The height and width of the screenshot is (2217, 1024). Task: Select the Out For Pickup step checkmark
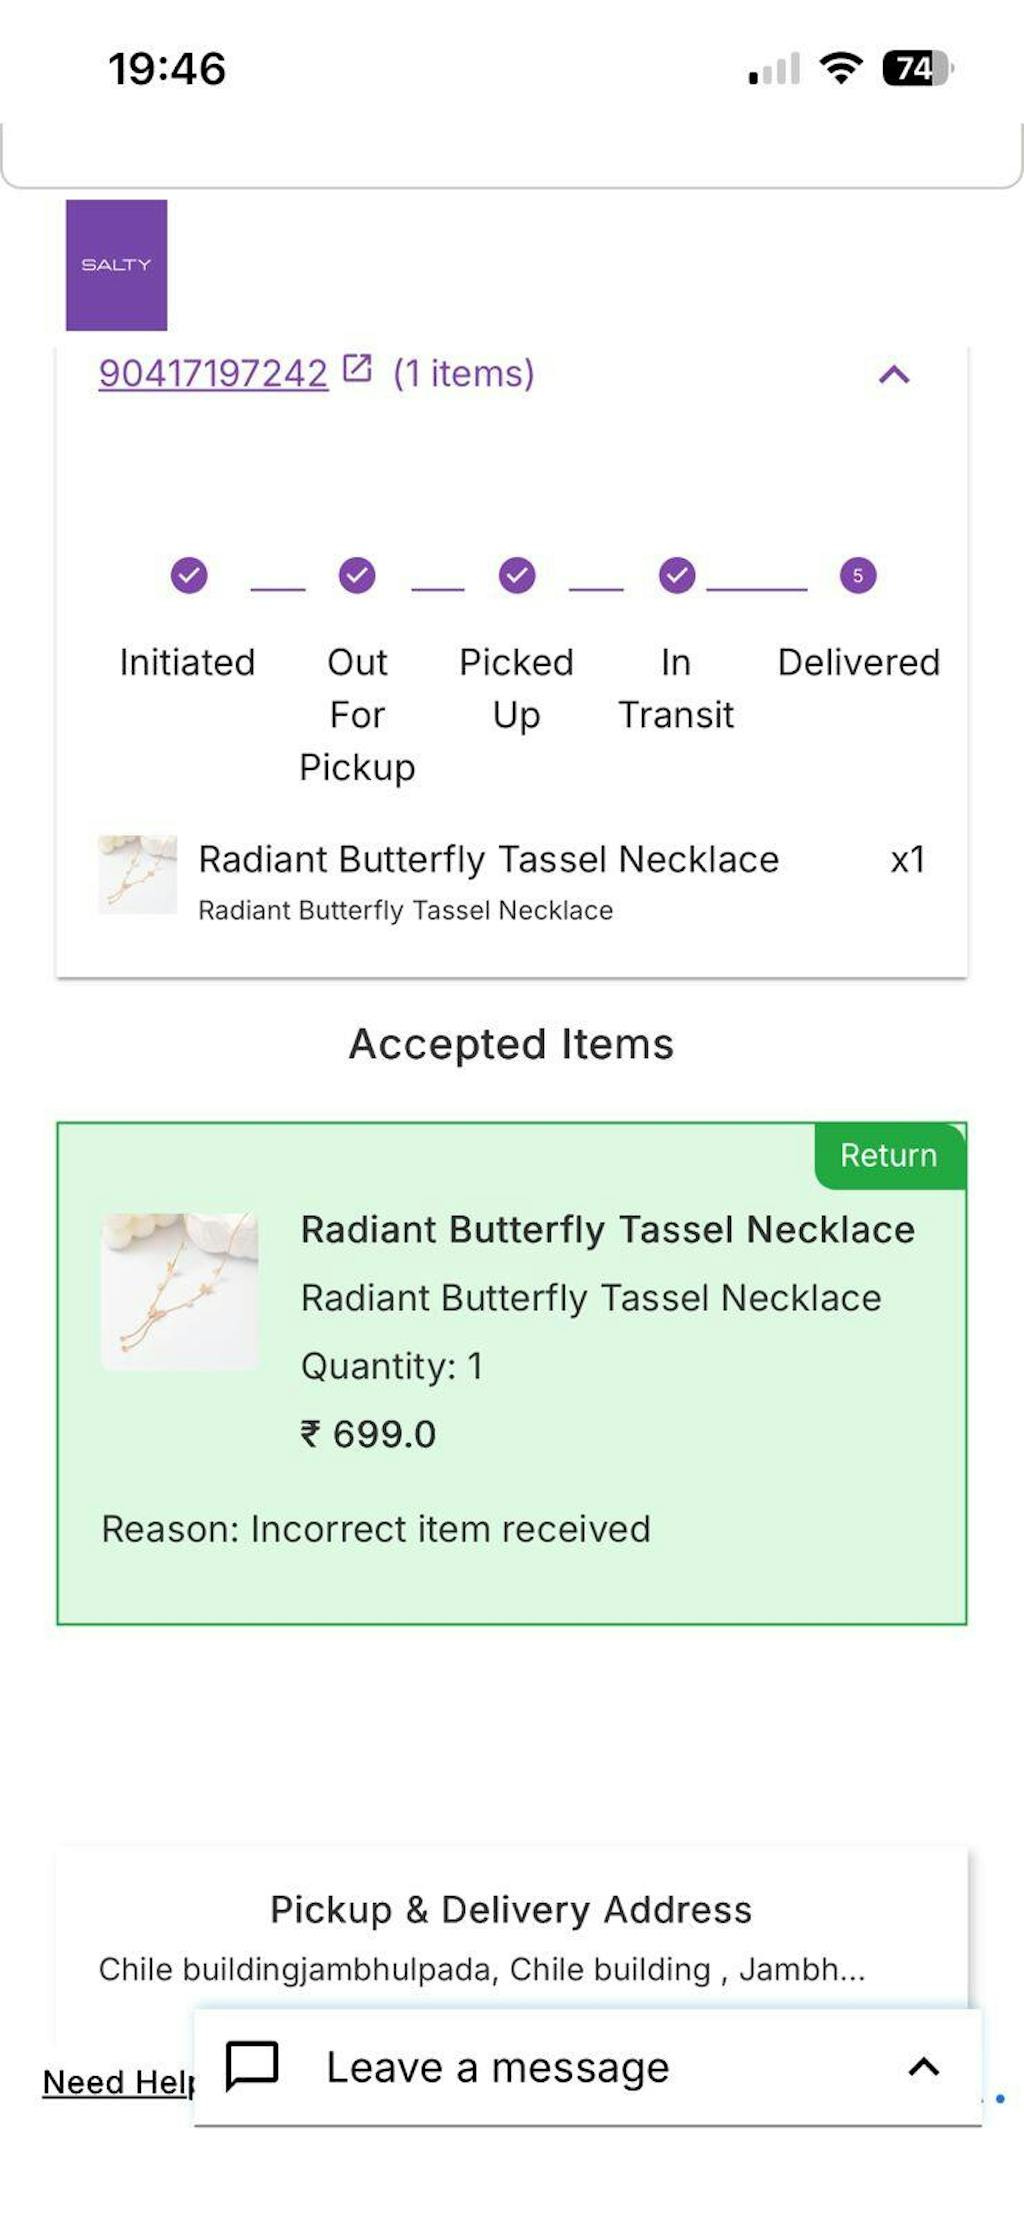pos(357,576)
